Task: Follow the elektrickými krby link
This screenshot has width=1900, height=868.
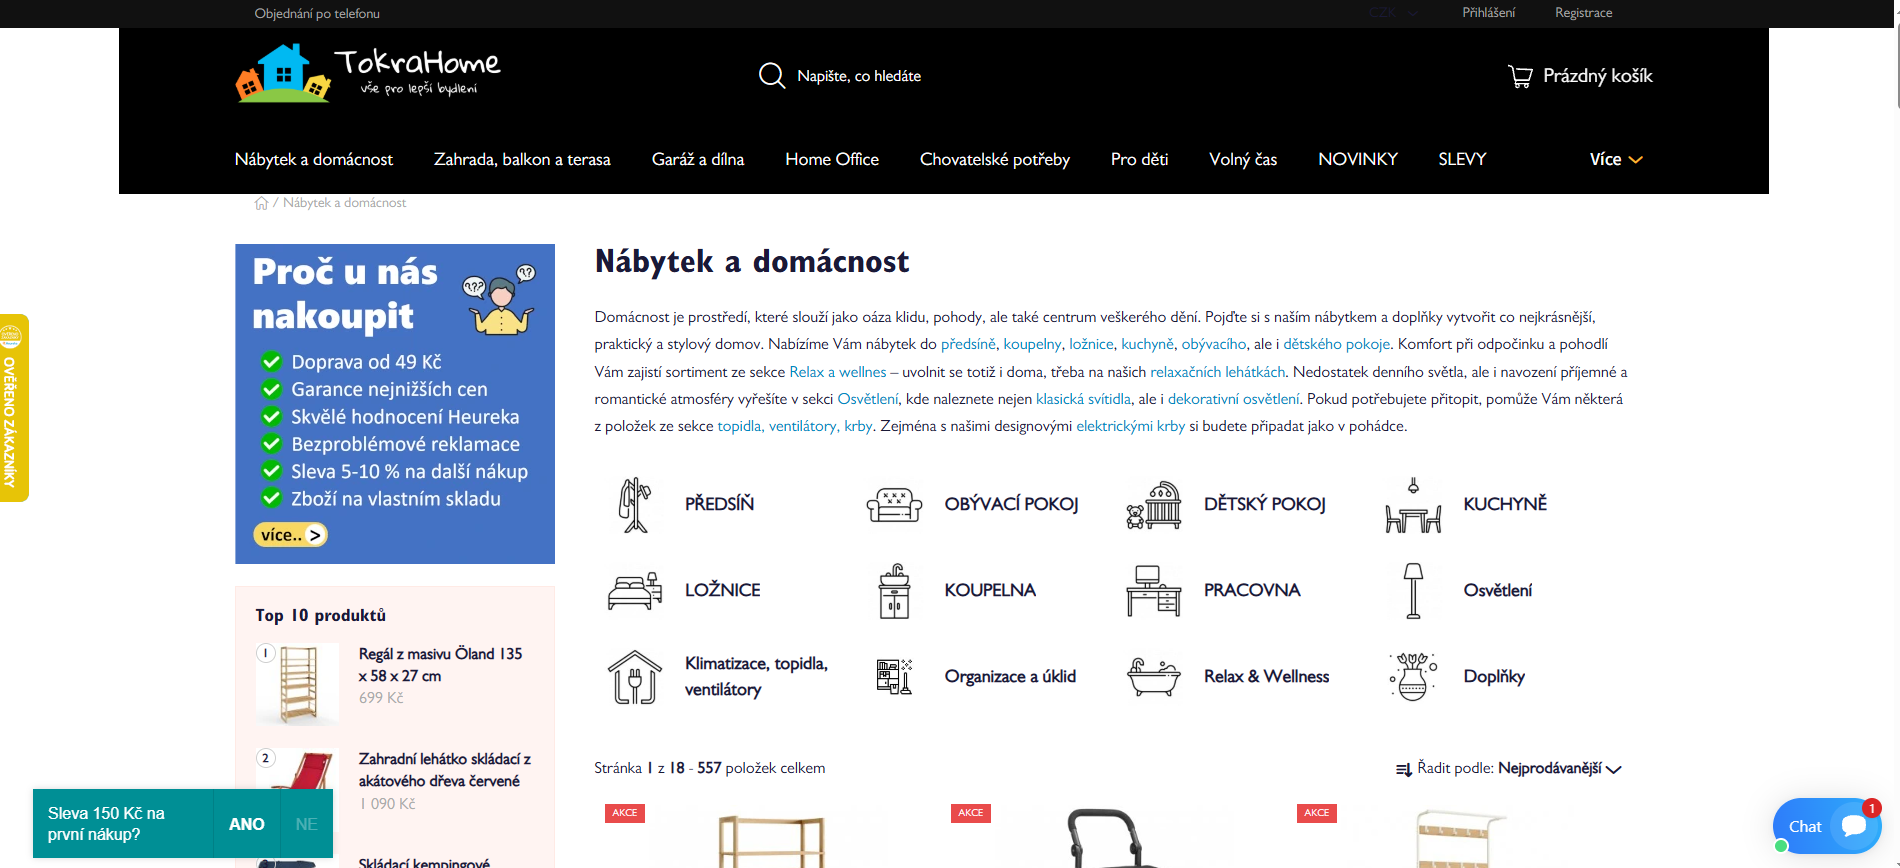Action: 1130,426
